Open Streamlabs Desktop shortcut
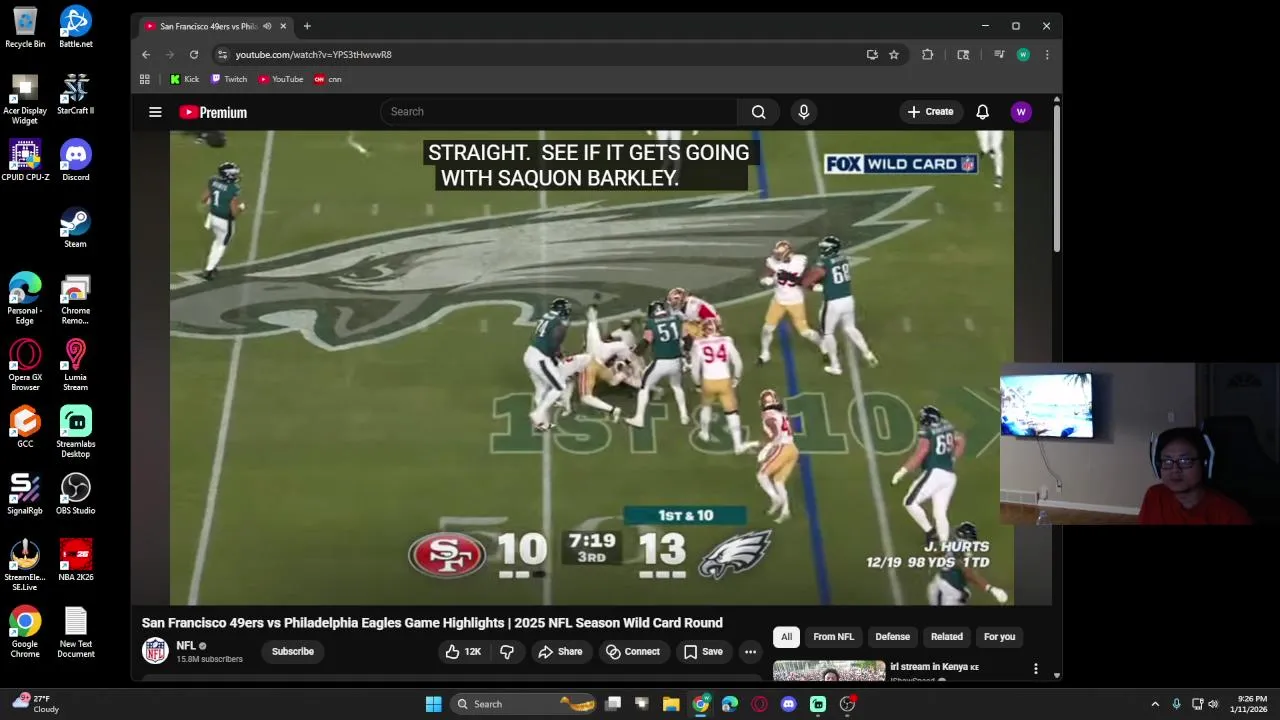 click(x=75, y=432)
